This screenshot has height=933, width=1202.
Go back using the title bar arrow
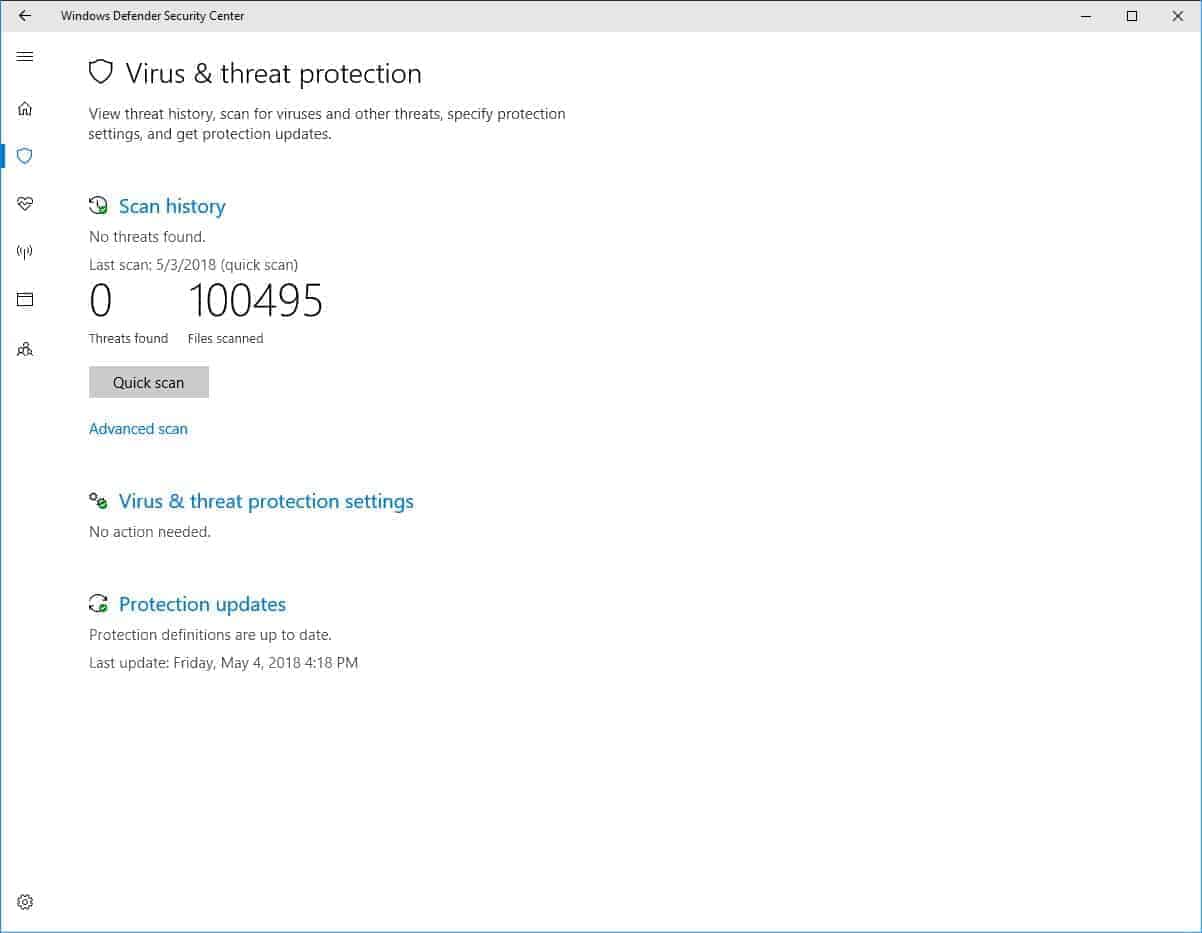point(25,16)
